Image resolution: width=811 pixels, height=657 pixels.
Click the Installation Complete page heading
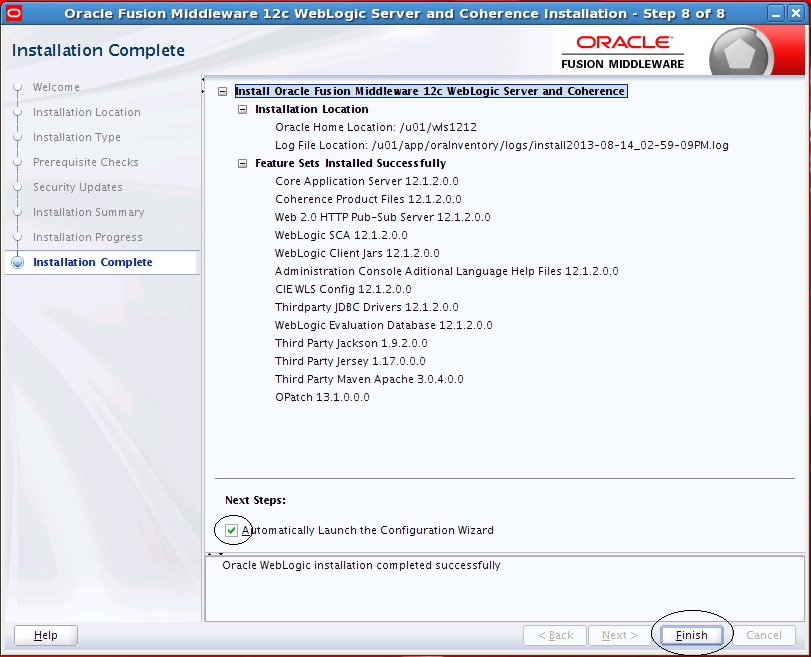coord(98,50)
